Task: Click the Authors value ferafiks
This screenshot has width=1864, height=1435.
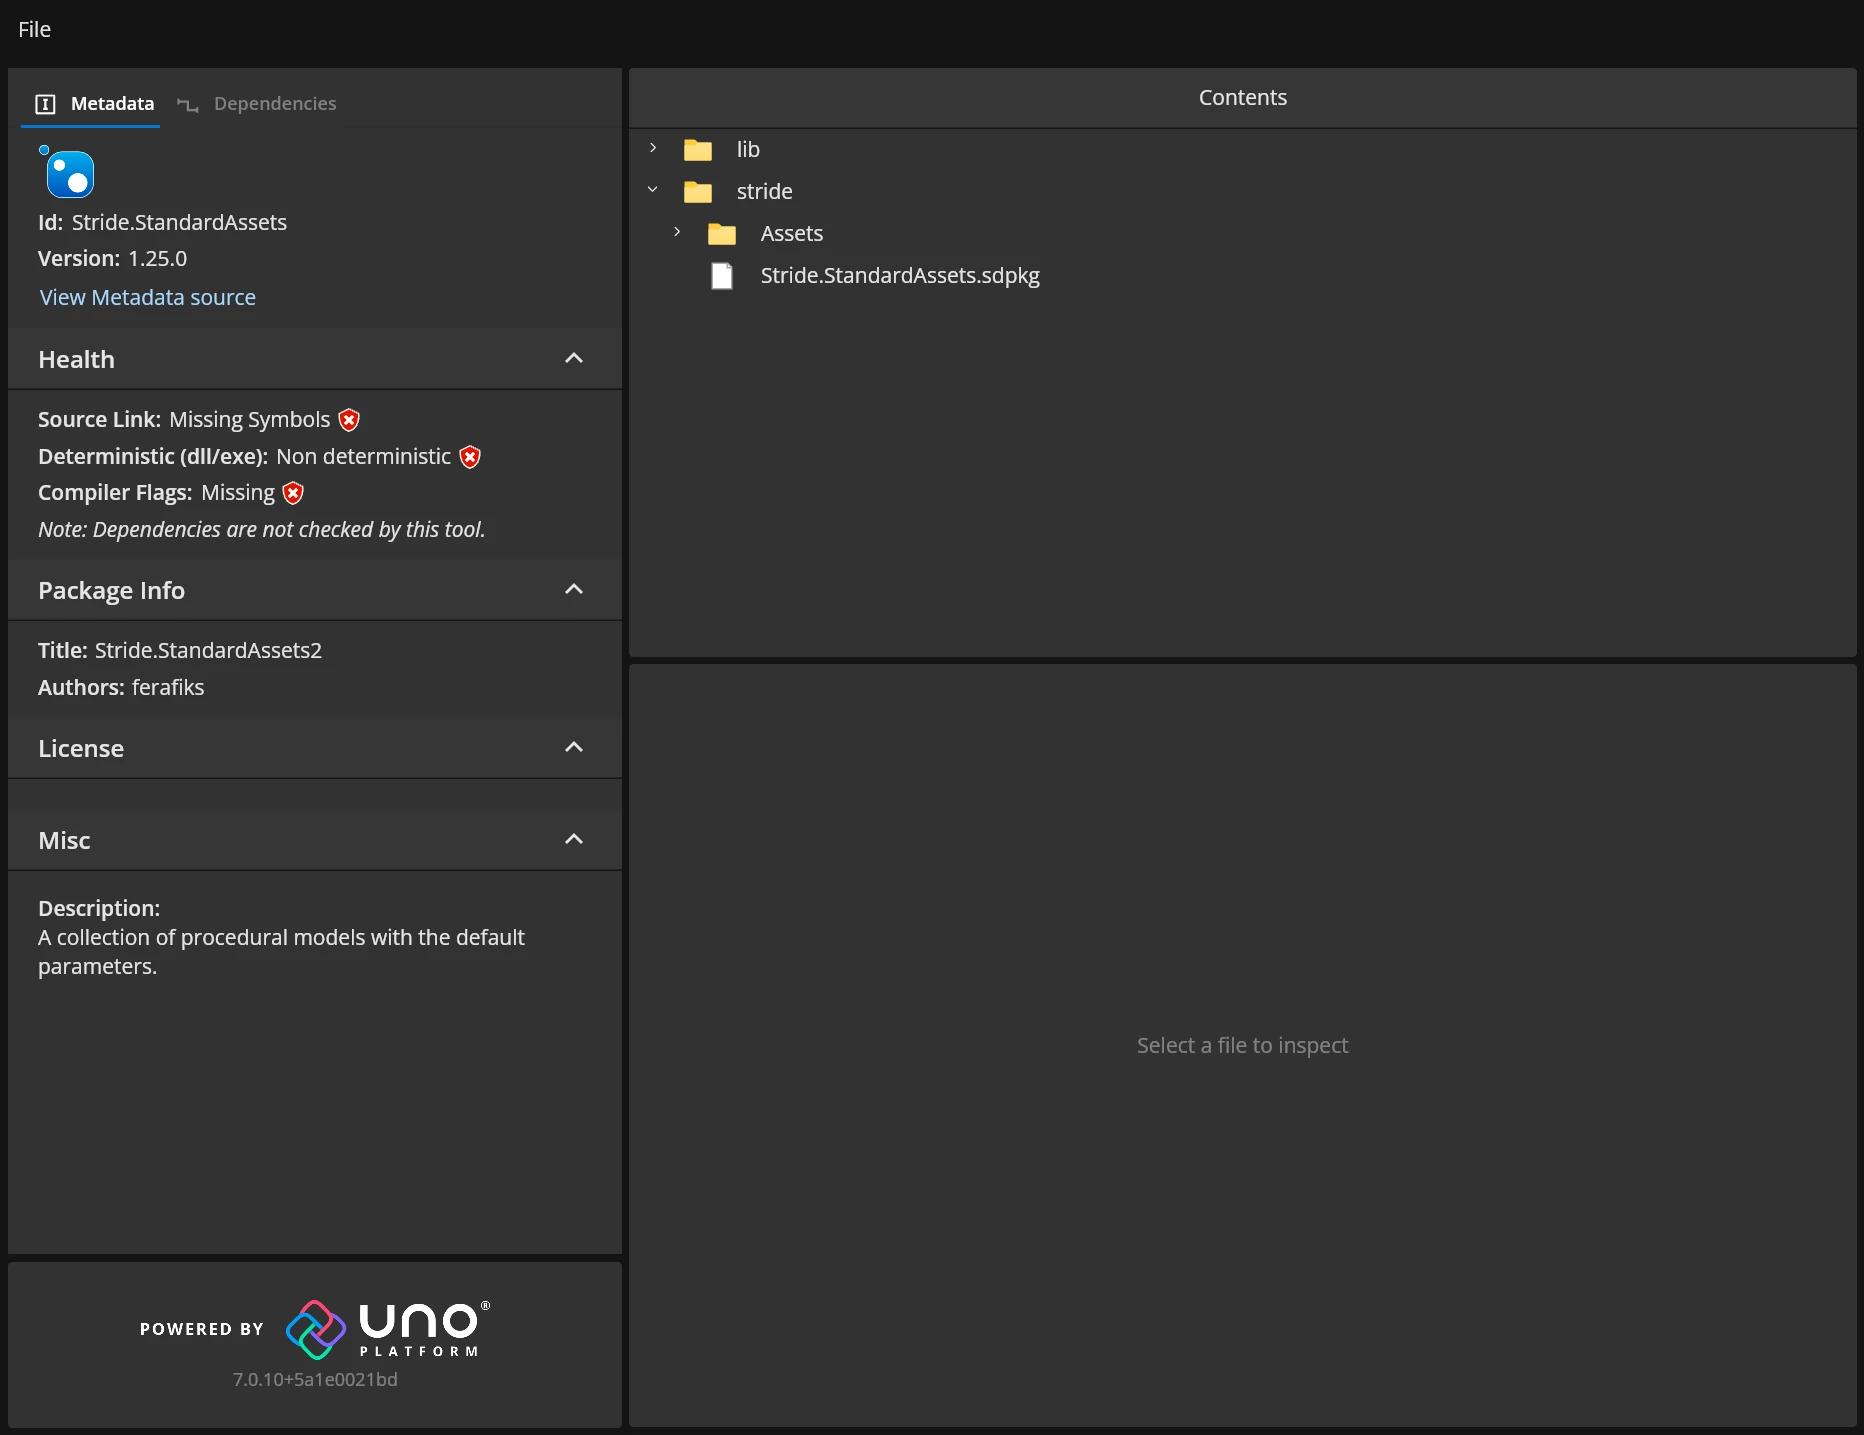Action: [168, 688]
